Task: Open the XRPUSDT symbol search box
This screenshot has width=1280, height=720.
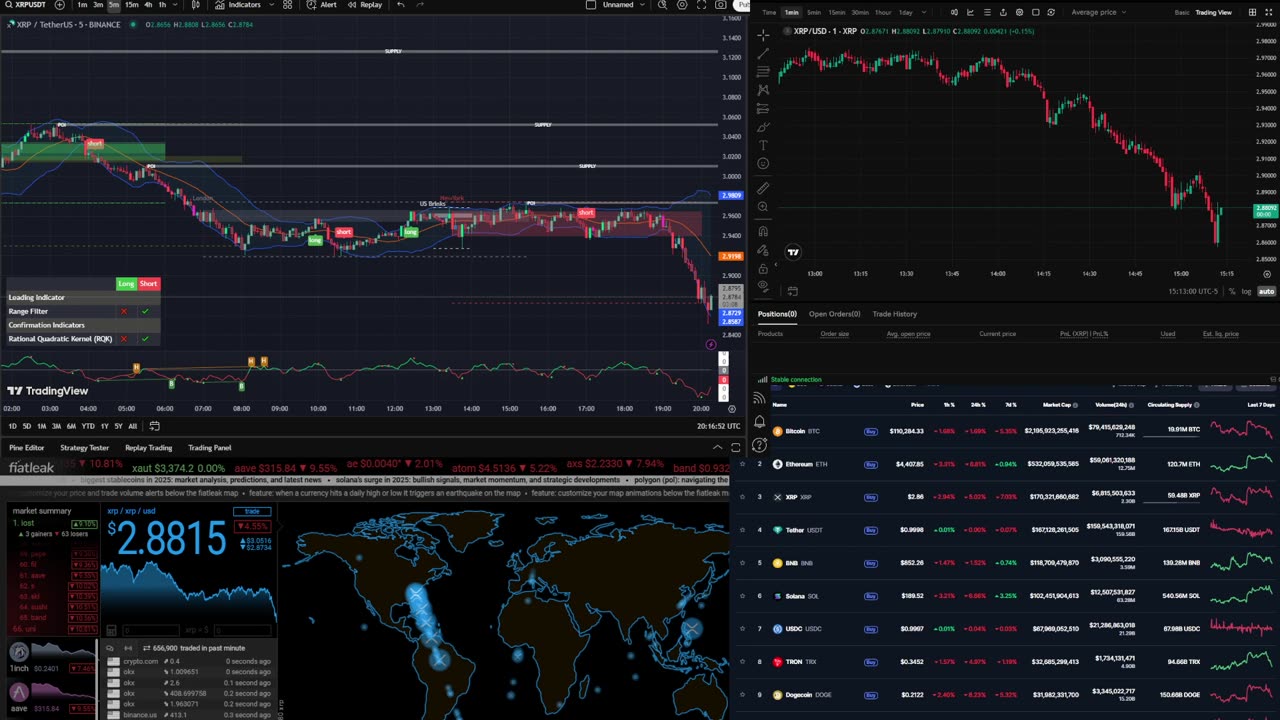Action: [24, 5]
